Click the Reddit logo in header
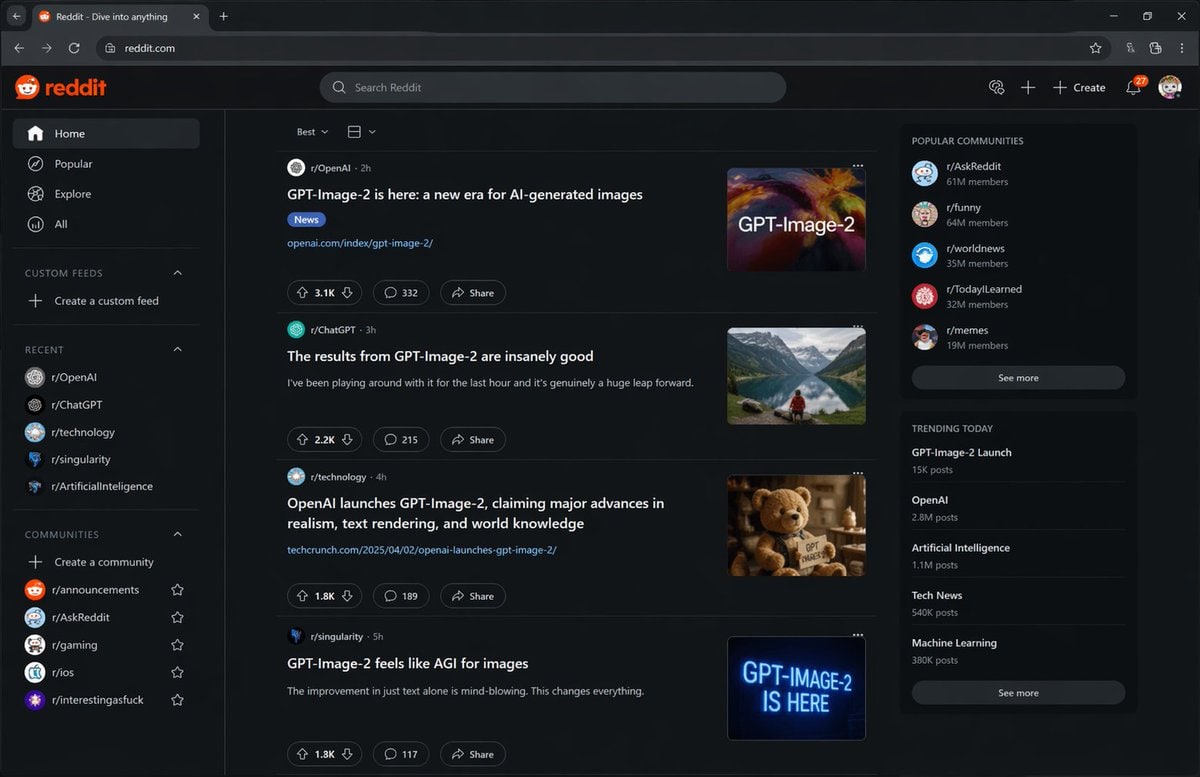This screenshot has height=777, width=1200. (61, 88)
